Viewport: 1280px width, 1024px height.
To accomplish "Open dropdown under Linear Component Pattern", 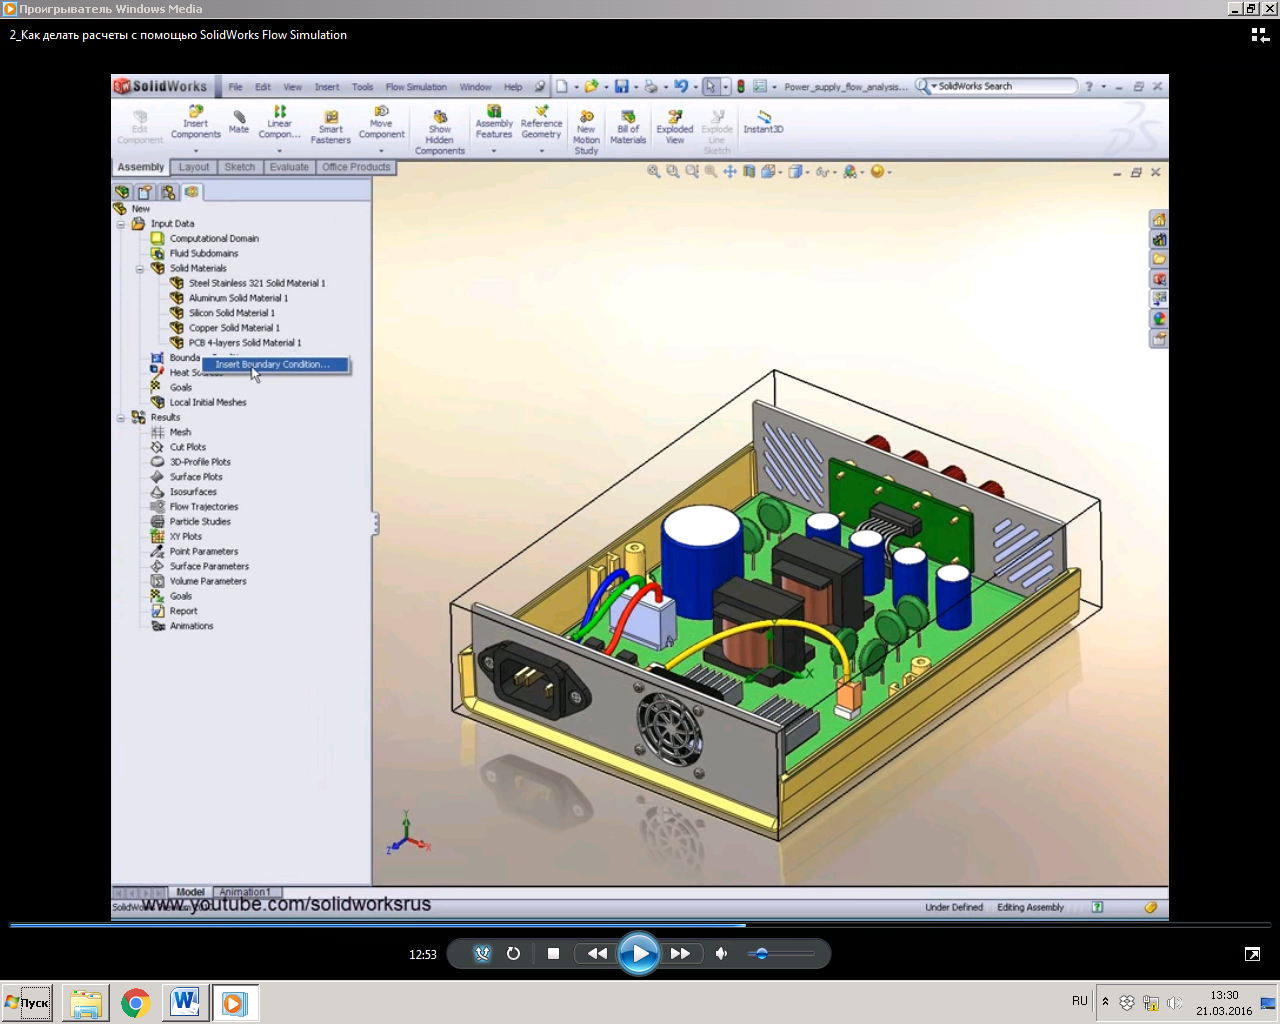I will [x=279, y=151].
